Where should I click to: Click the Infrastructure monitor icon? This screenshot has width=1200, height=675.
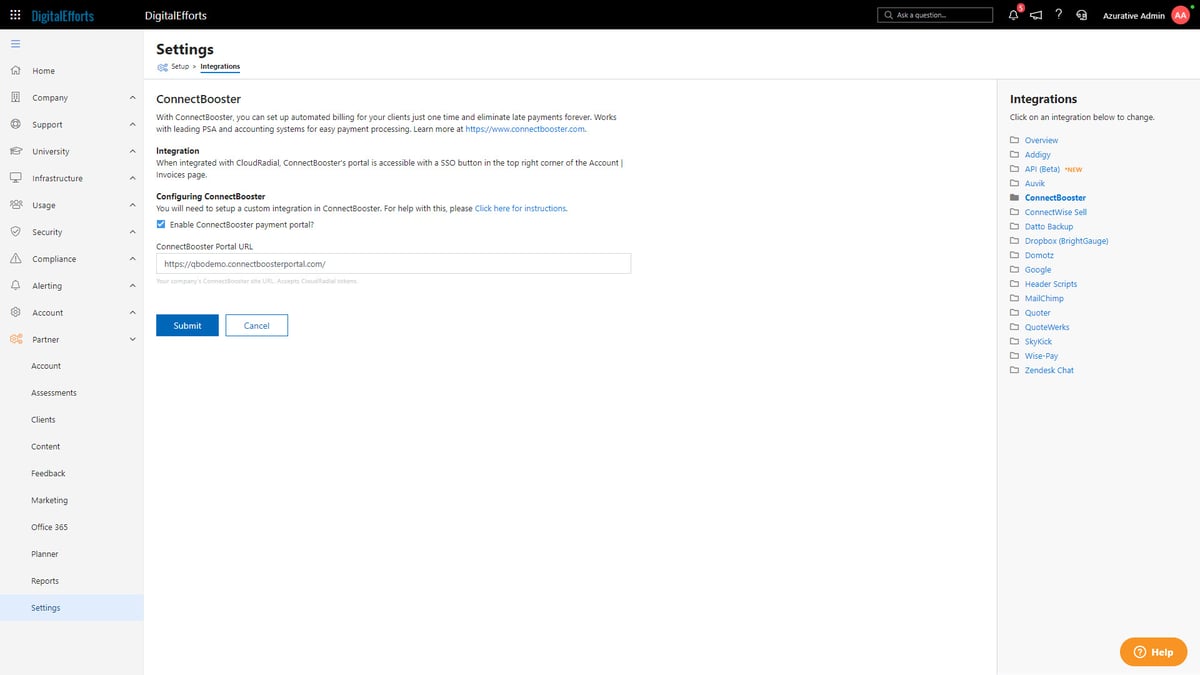pyautogui.click(x=15, y=178)
